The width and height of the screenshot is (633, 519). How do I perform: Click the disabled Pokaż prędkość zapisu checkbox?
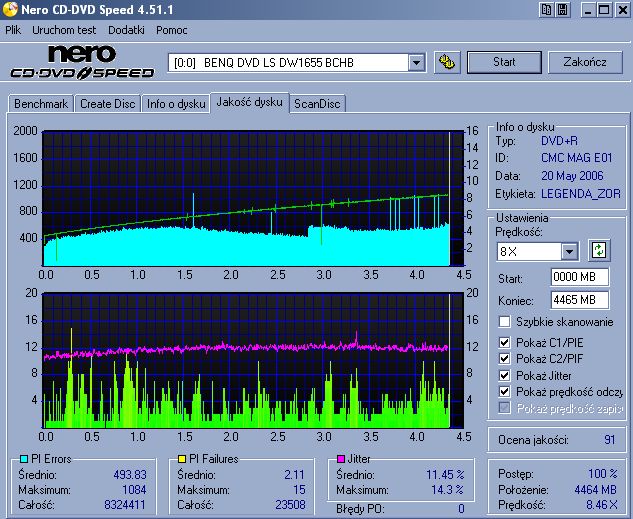(504, 408)
